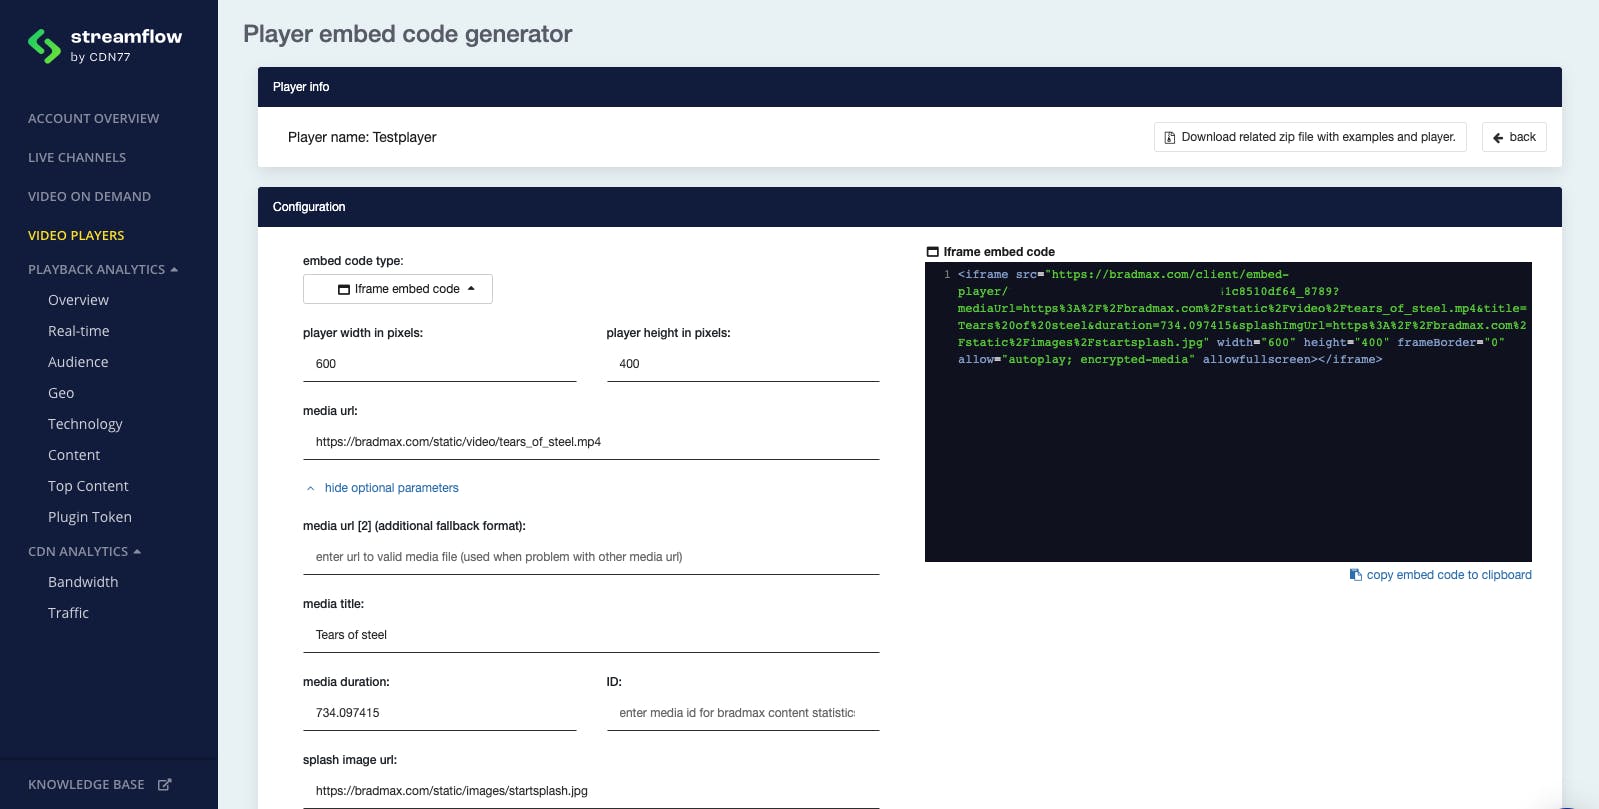Screen dimensions: 1599x809
Task: Click the streamflow logo icon
Action: 44,46
